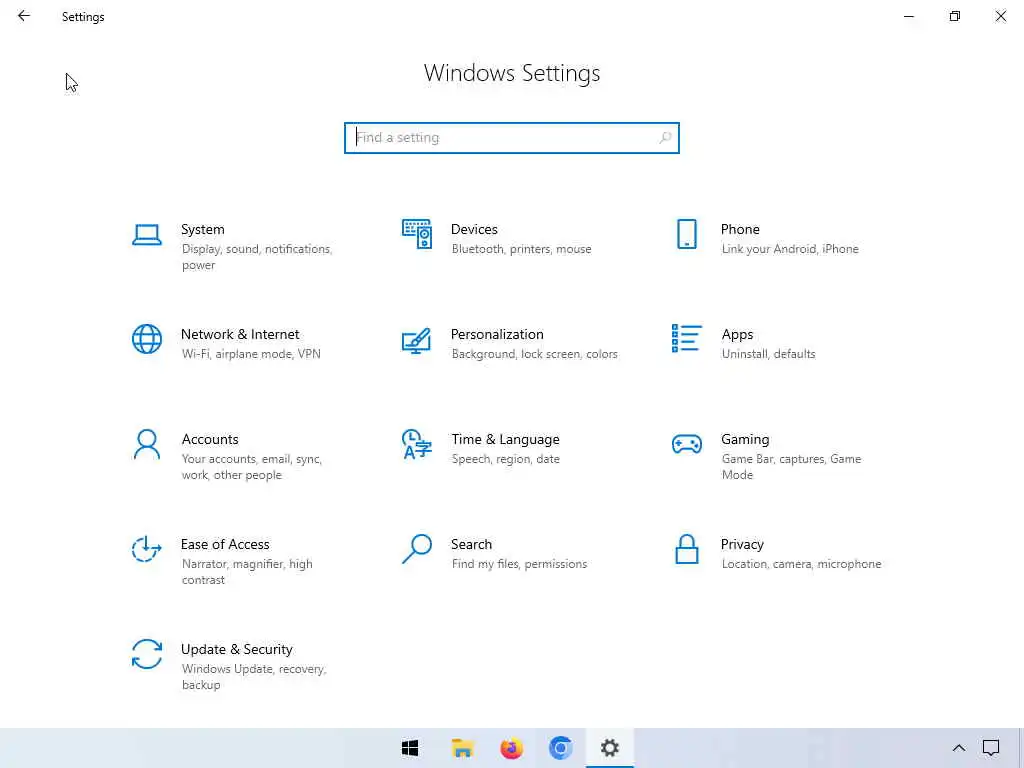The width and height of the screenshot is (1024, 768).
Task: Select the Privacy heading
Action: click(742, 545)
